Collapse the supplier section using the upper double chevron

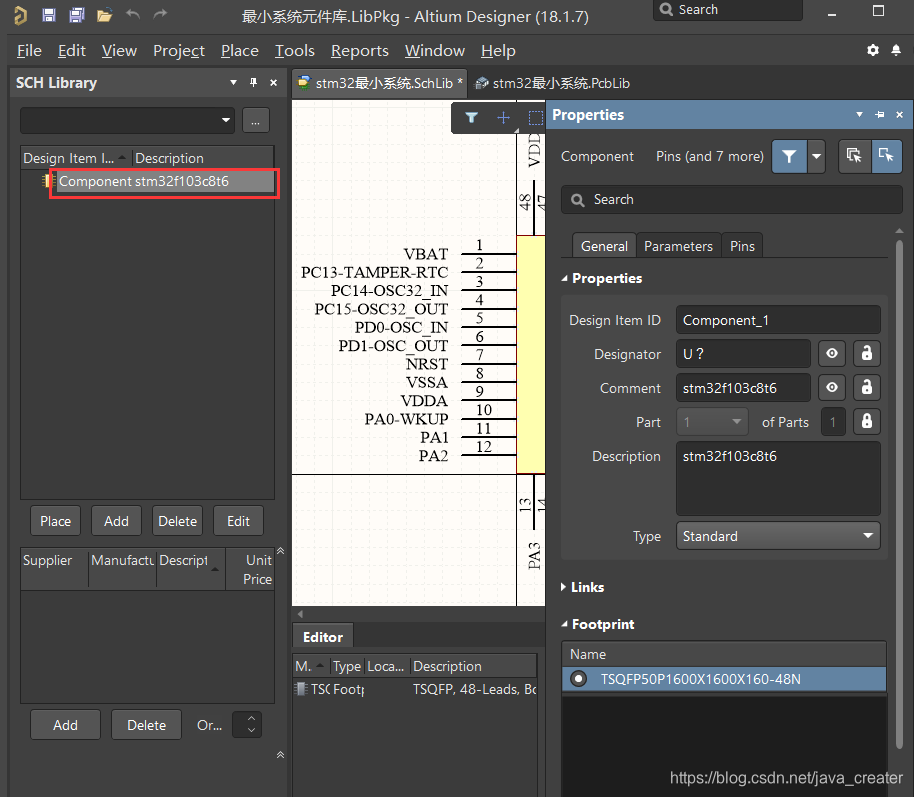(280, 551)
